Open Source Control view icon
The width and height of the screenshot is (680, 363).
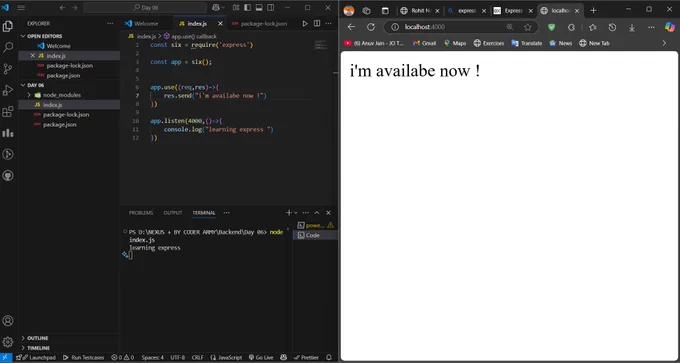8,69
